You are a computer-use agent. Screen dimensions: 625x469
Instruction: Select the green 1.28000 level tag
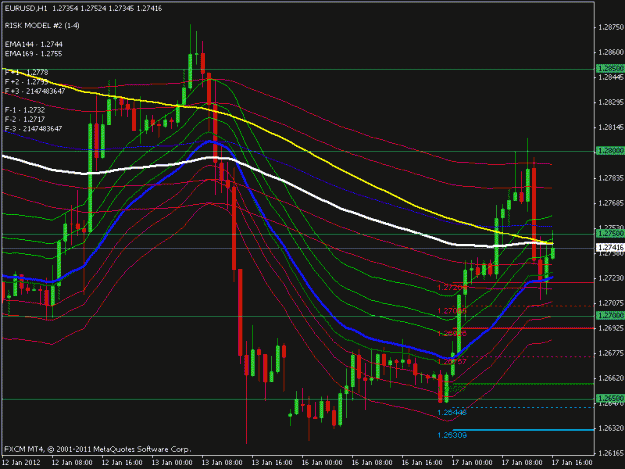[610, 151]
